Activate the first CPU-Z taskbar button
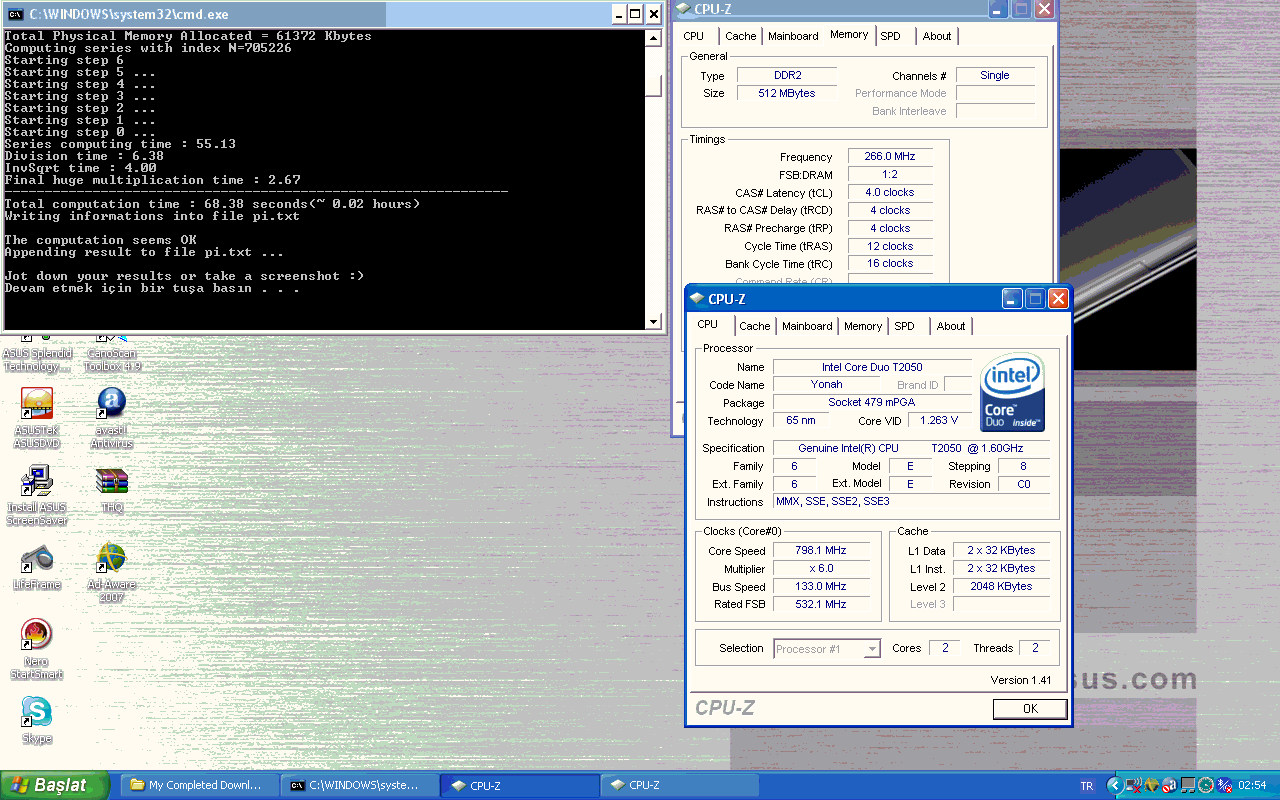Image resolution: width=1280 pixels, height=800 pixels. (520, 785)
